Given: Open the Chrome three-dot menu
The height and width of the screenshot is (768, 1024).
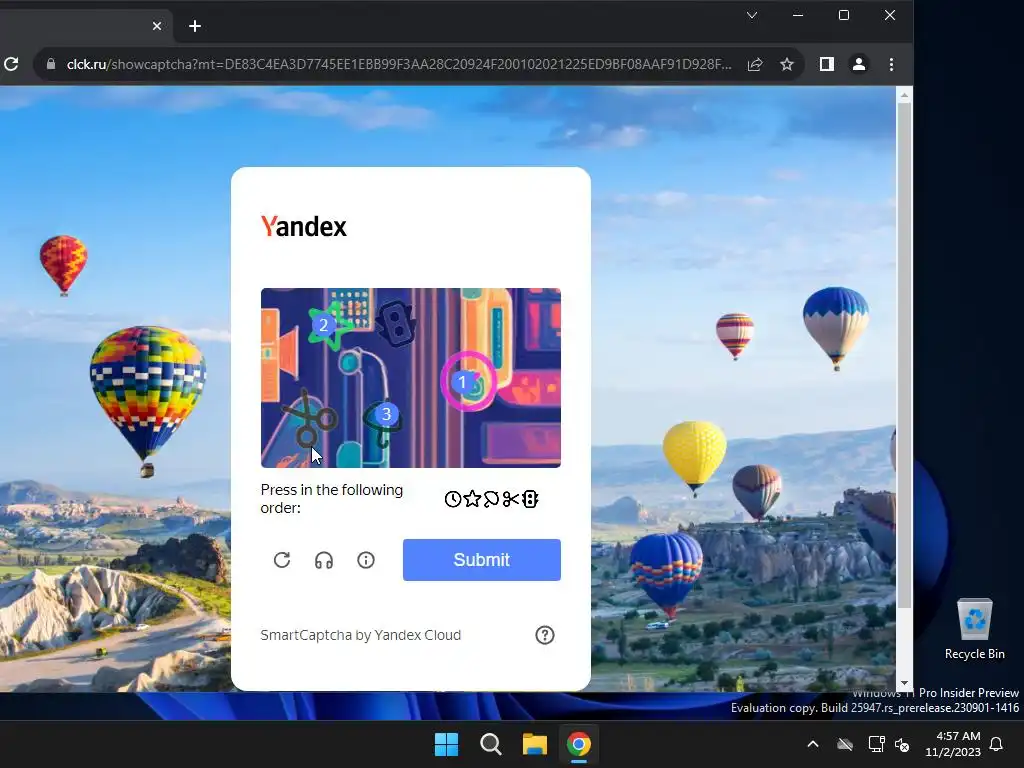Looking at the screenshot, I should [891, 64].
